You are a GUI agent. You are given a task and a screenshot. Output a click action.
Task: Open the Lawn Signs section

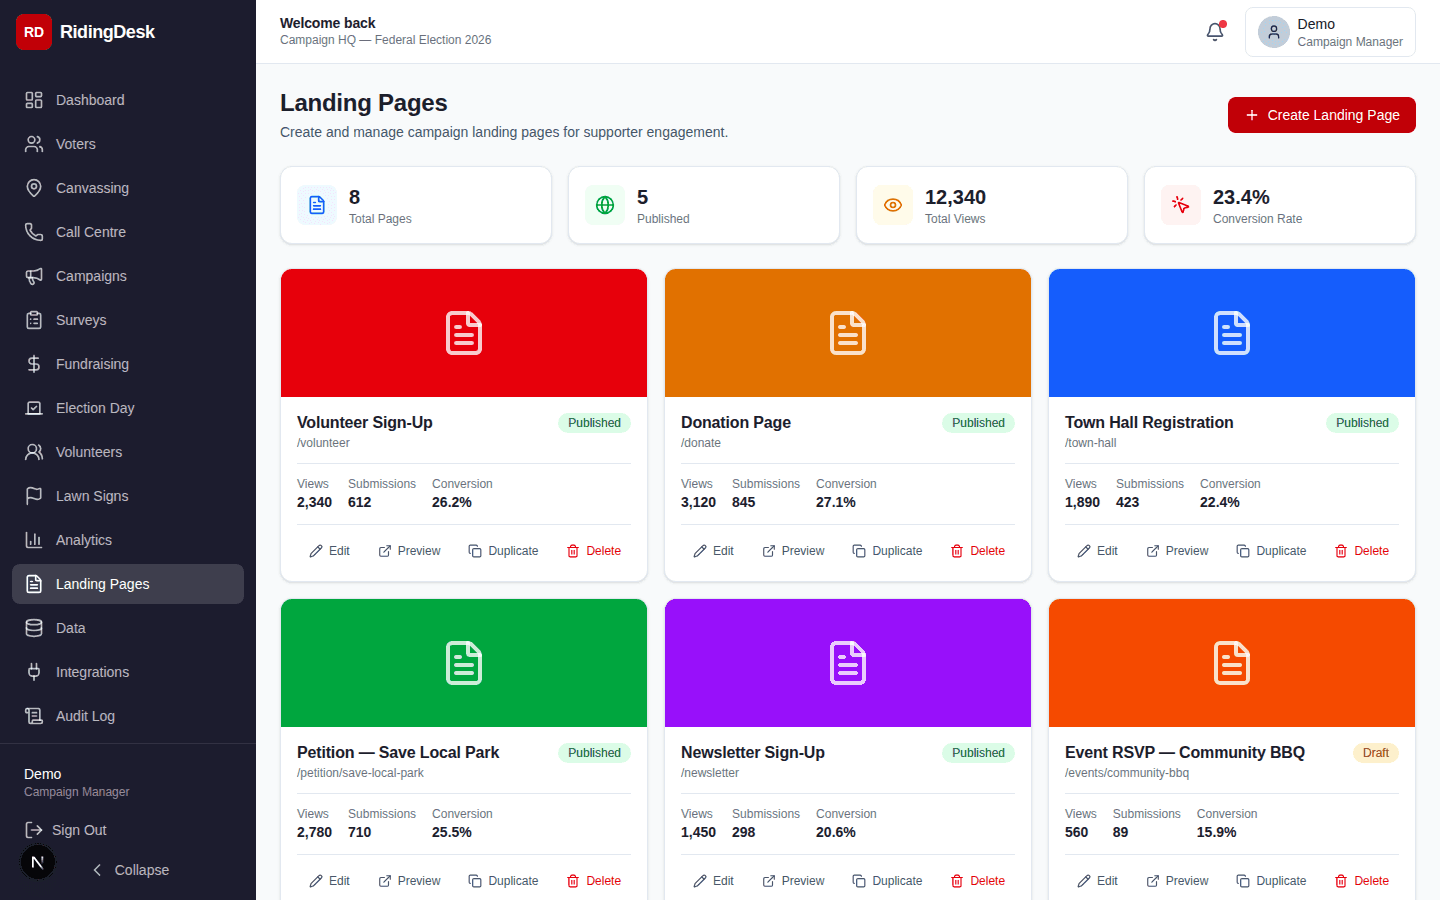pyautogui.click(x=93, y=496)
